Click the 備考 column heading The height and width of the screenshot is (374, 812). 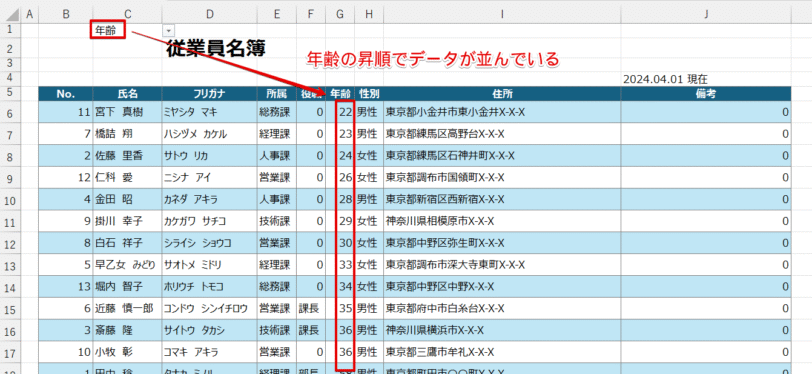pyautogui.click(x=706, y=94)
